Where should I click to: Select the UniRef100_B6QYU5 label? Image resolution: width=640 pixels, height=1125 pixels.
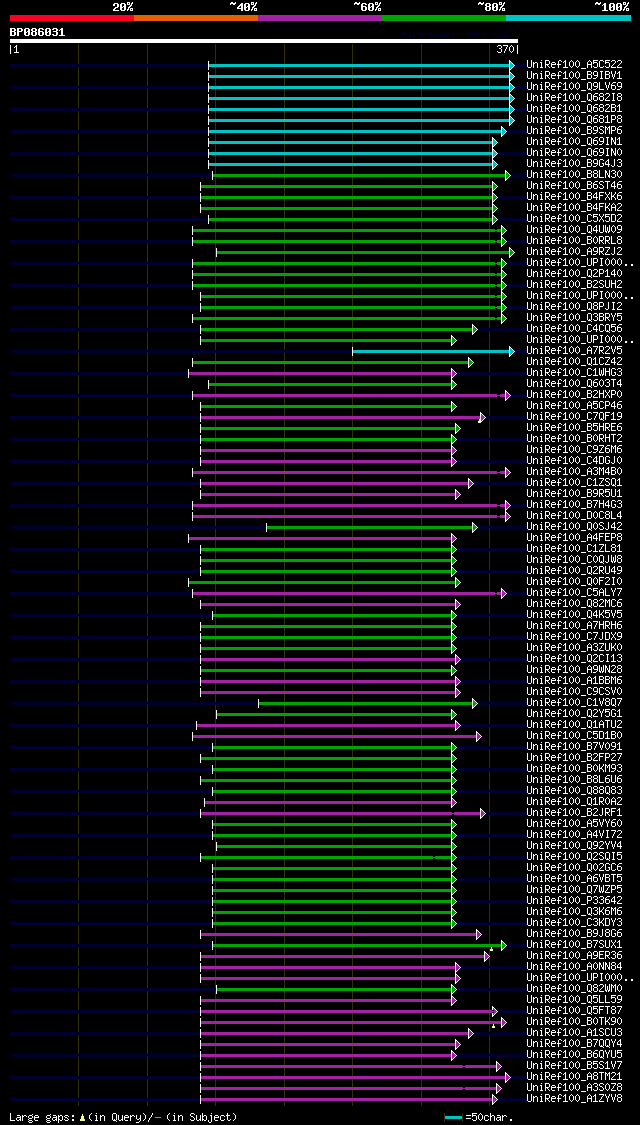[574, 1054]
